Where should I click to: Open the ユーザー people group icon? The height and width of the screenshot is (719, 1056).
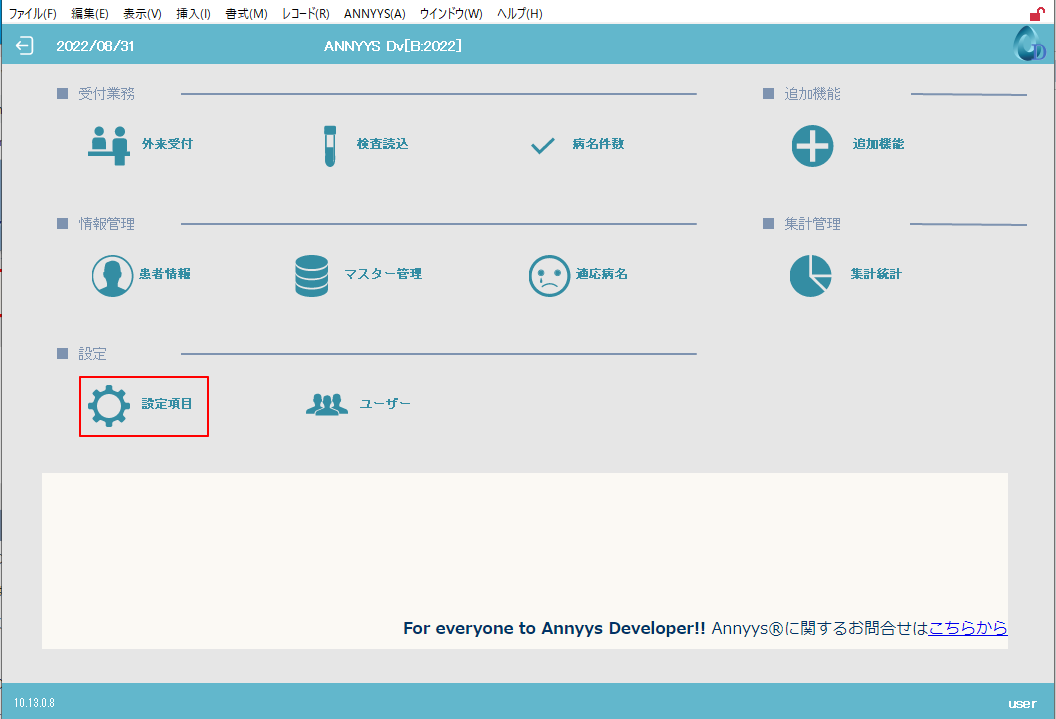(327, 404)
